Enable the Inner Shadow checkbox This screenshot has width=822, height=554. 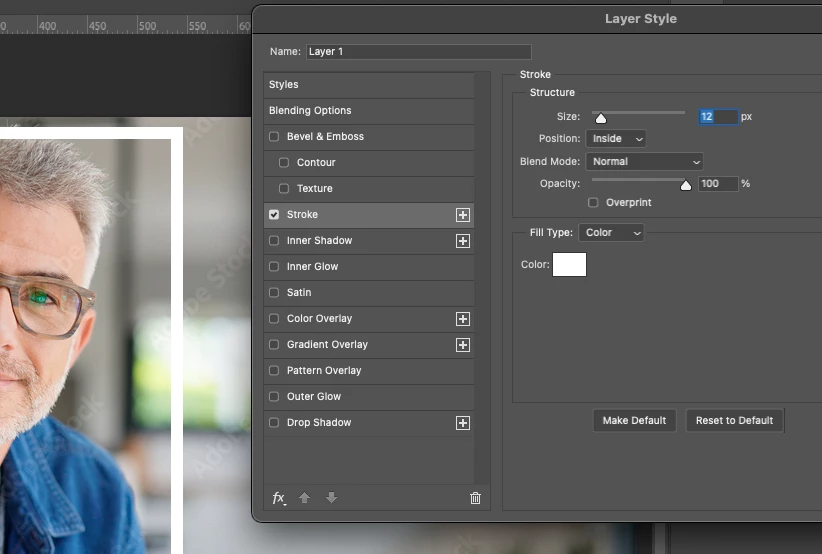tap(274, 241)
